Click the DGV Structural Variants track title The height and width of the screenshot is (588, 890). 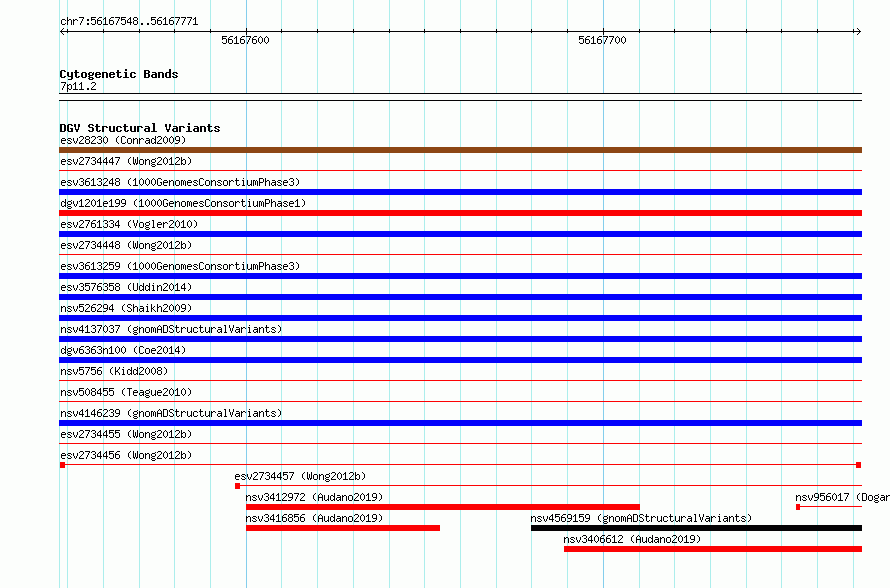click(x=140, y=128)
